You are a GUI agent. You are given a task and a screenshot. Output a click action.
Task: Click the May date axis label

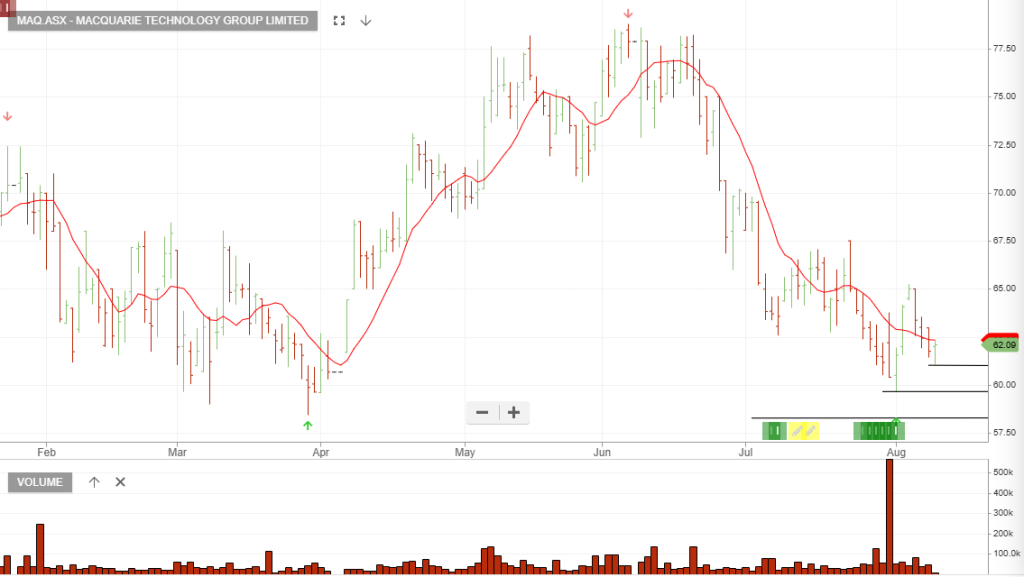[x=465, y=452]
